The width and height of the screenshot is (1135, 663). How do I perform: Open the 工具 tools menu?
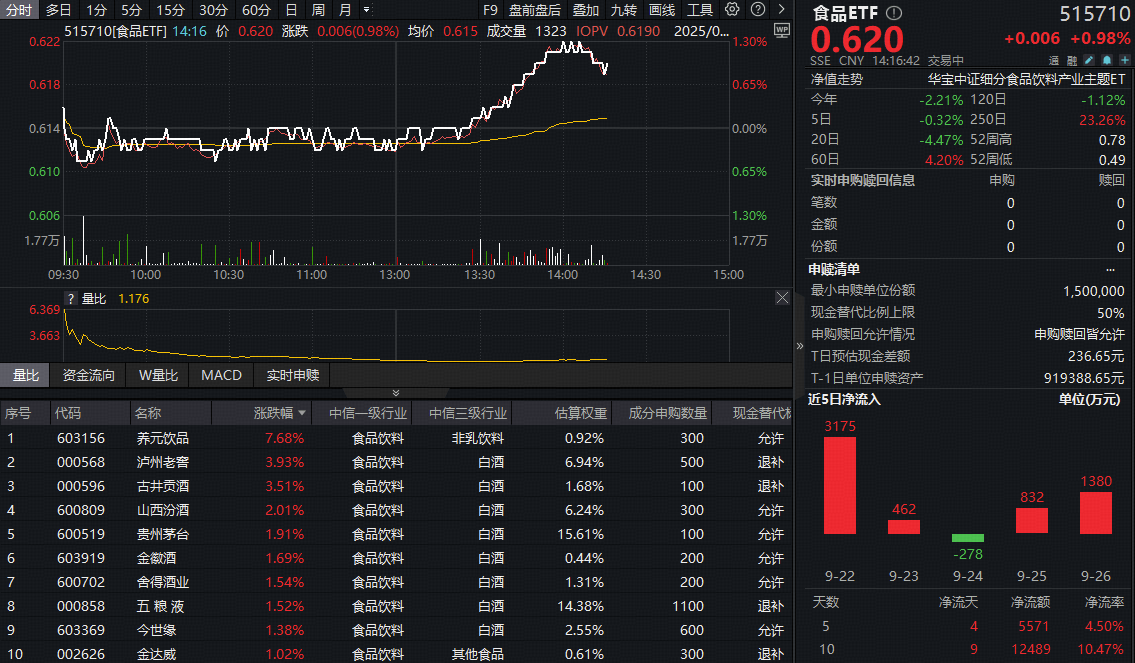pos(701,9)
